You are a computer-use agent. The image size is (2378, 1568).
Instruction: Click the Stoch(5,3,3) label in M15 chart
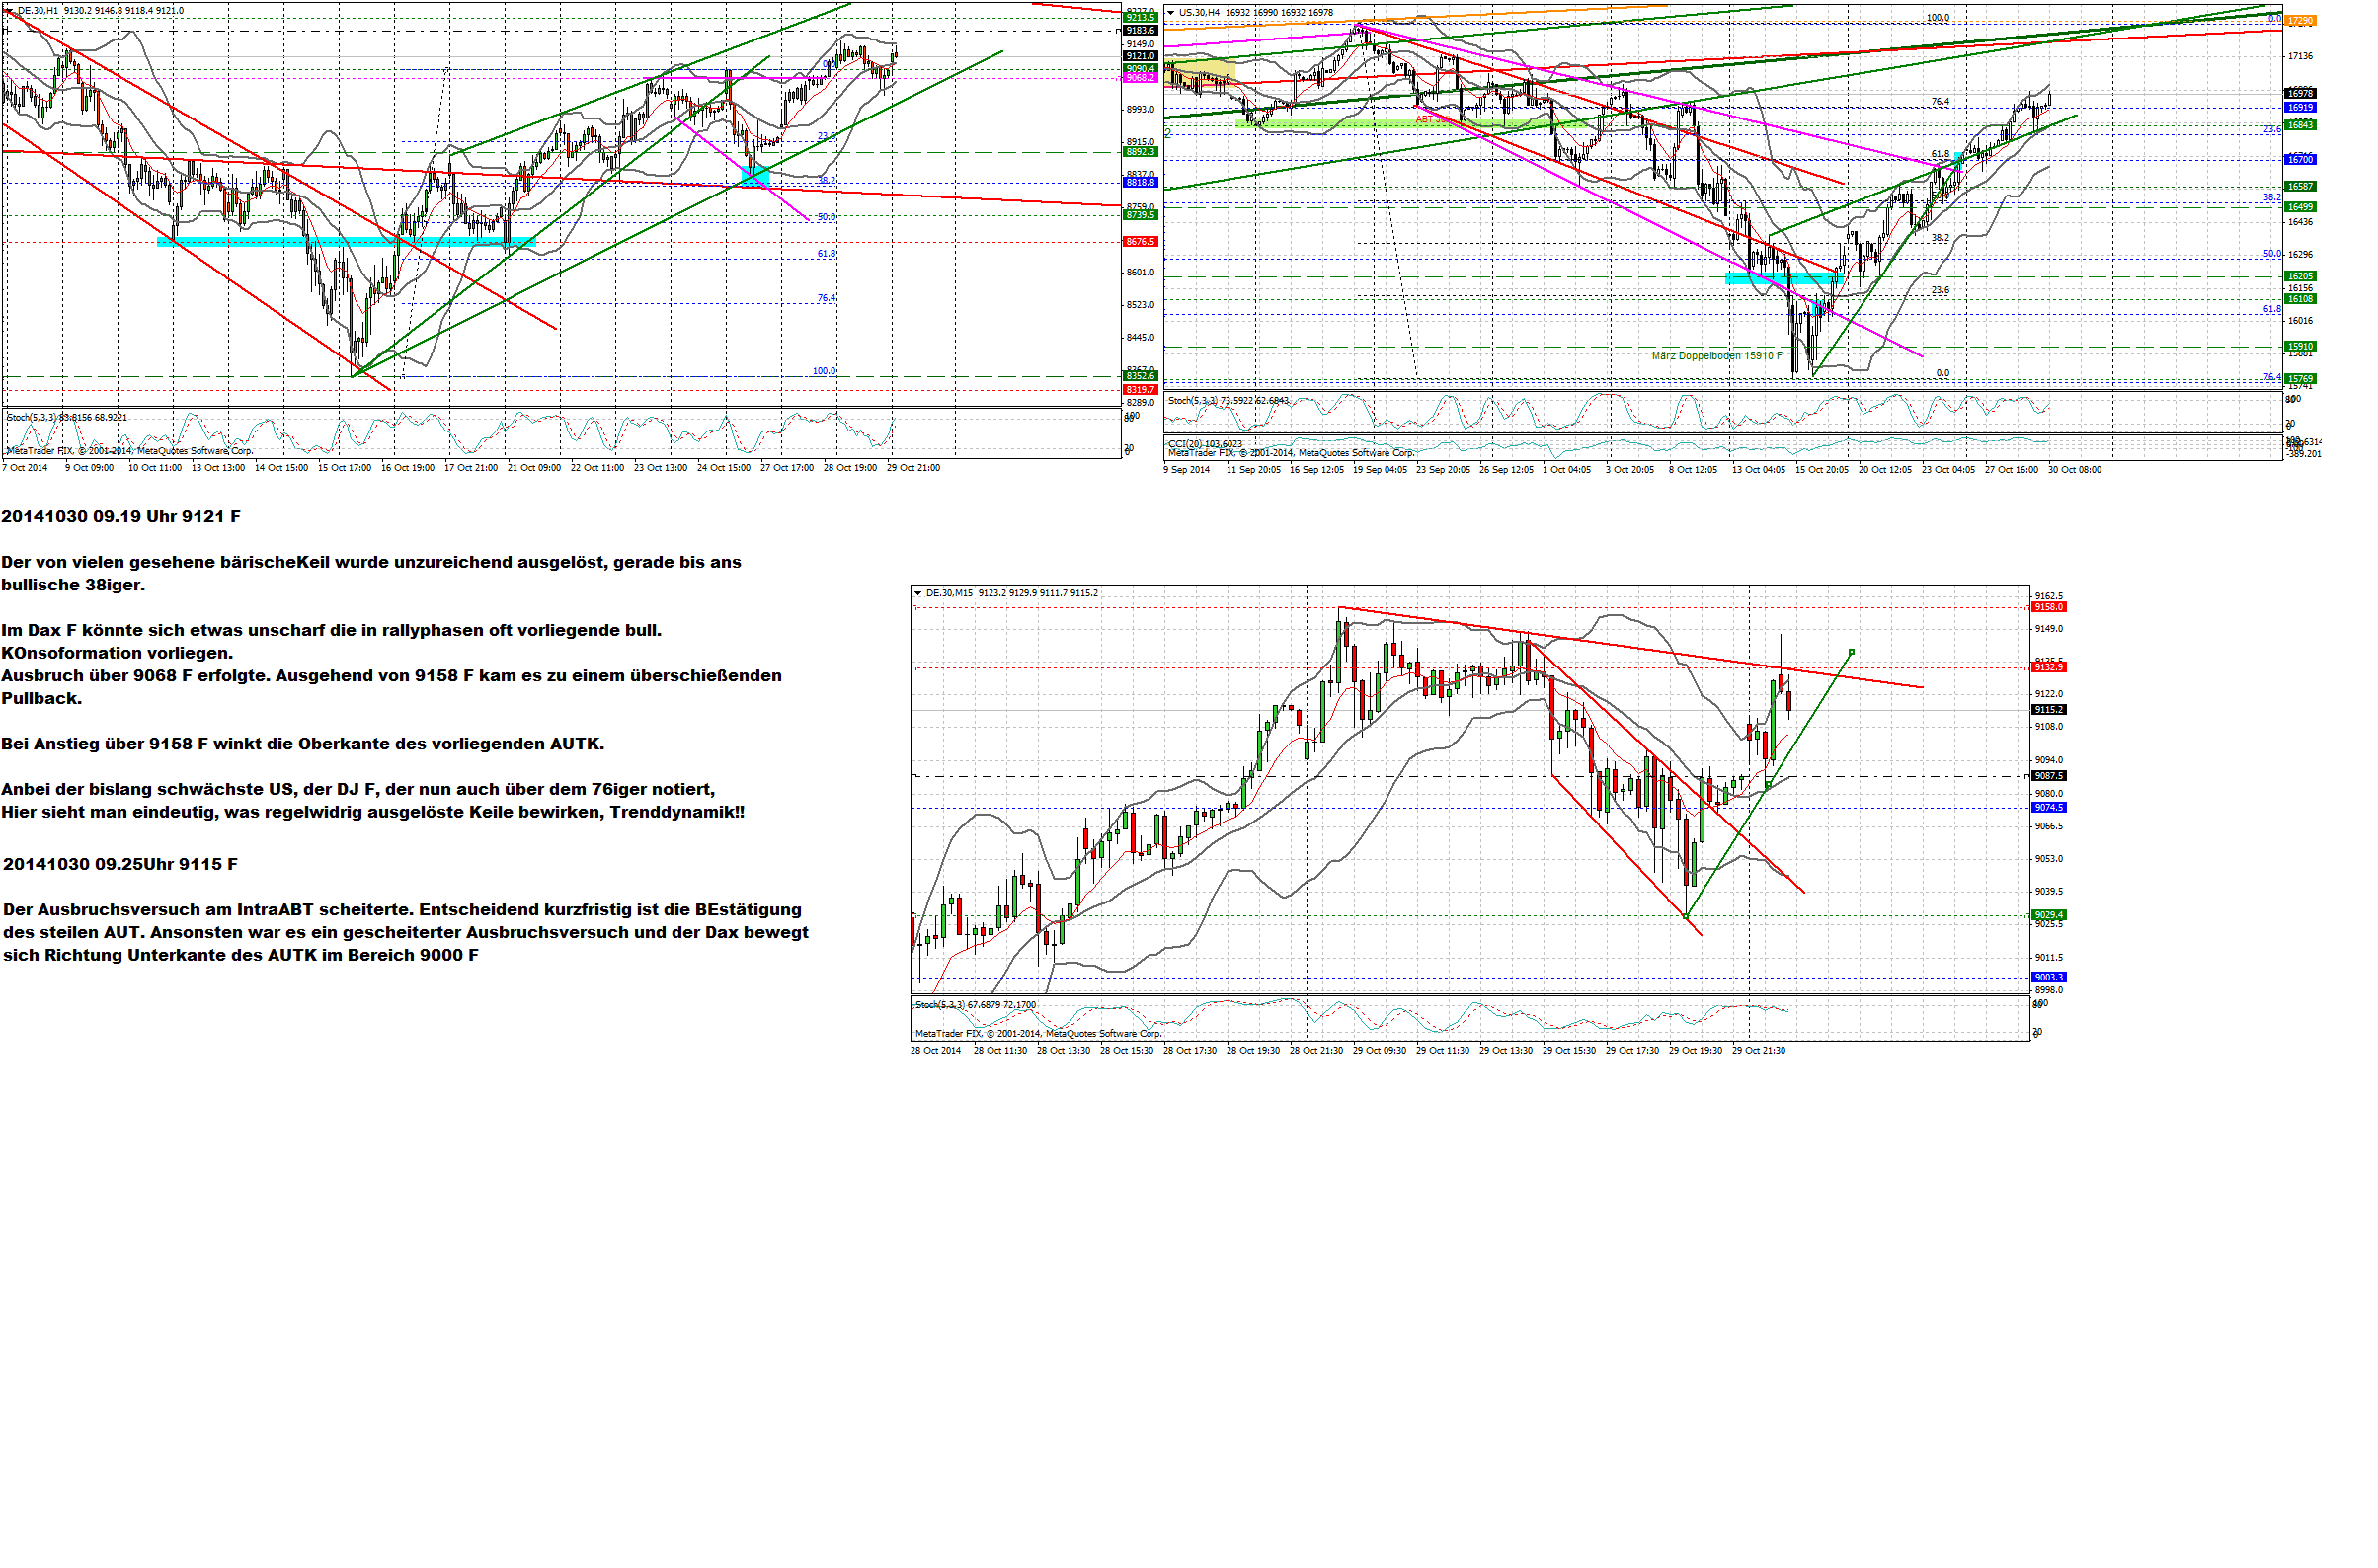pos(940,1005)
